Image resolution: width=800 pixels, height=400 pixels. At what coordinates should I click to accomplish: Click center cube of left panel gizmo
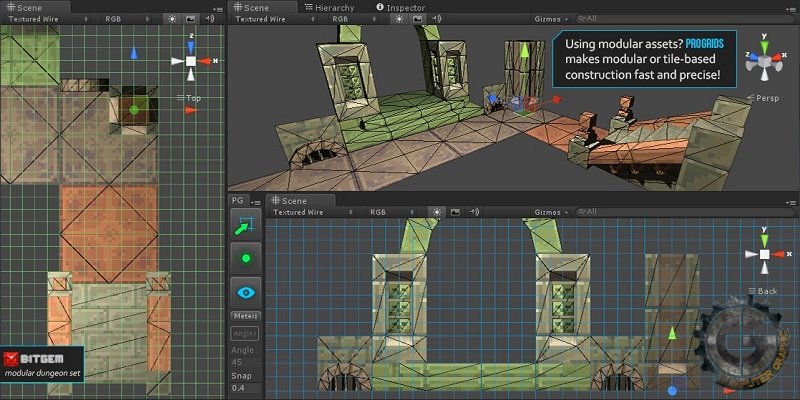click(190, 61)
